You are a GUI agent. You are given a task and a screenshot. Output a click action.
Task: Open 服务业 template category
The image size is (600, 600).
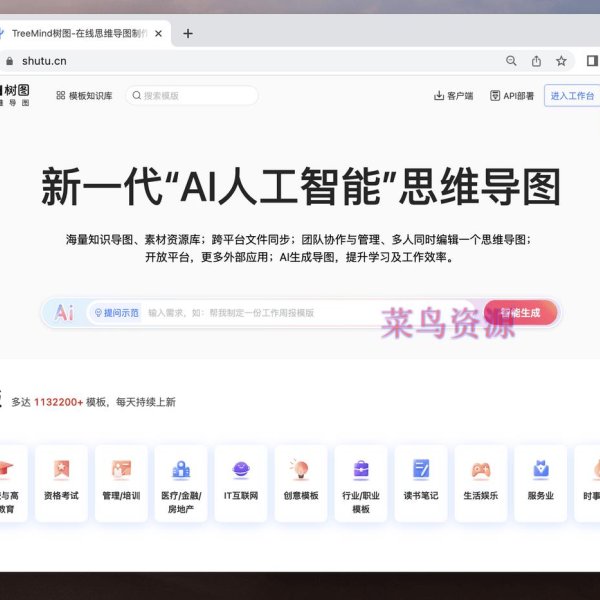(x=541, y=483)
